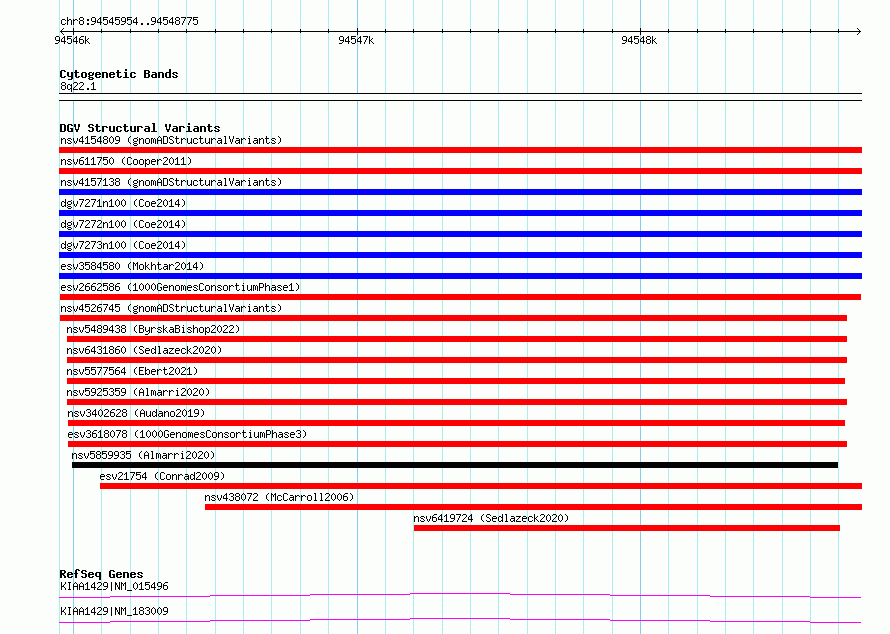Click the red bar under esv21754
Image resolution: width=890 pixels, height=634 pixels.
coord(481,486)
